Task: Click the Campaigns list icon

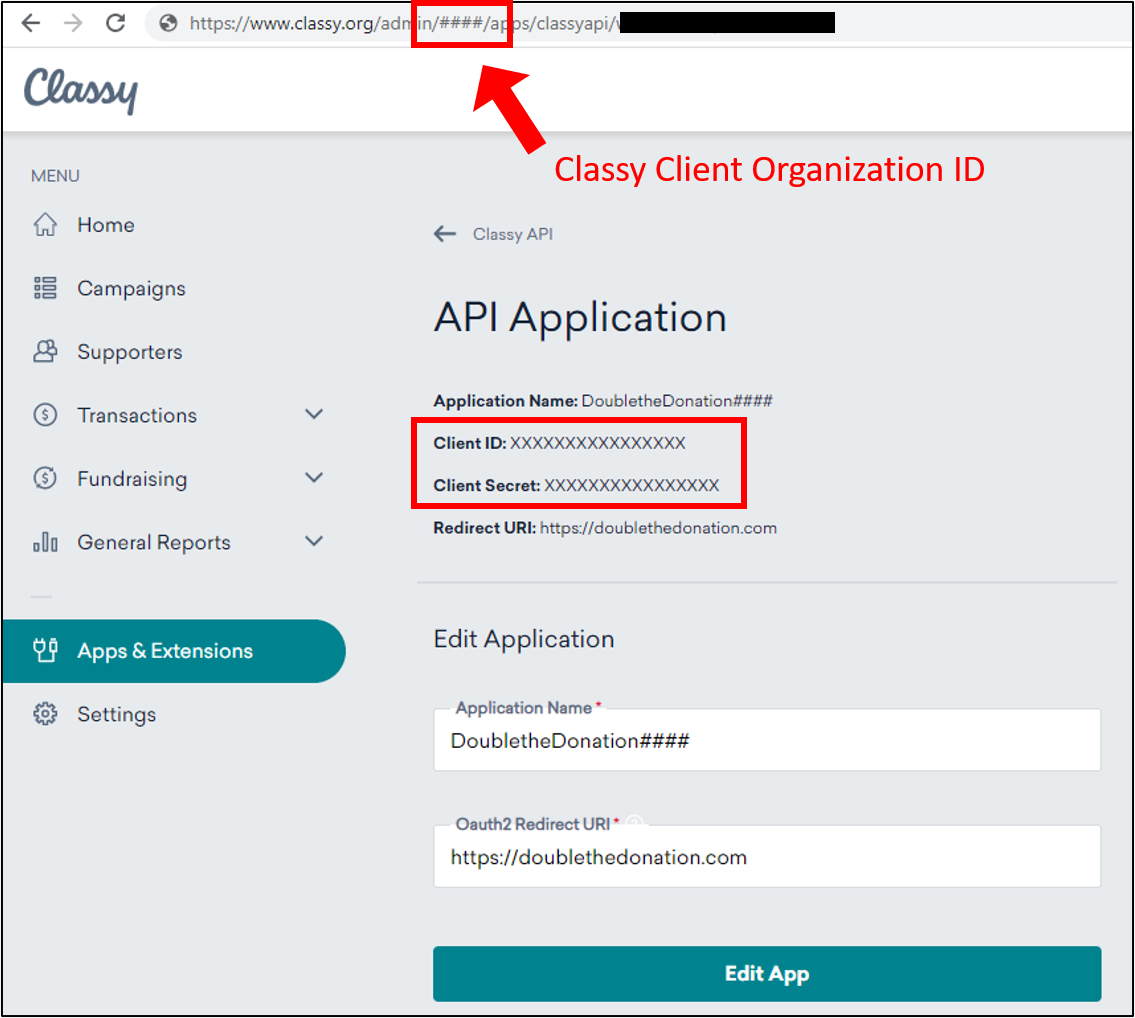Action: click(x=45, y=288)
